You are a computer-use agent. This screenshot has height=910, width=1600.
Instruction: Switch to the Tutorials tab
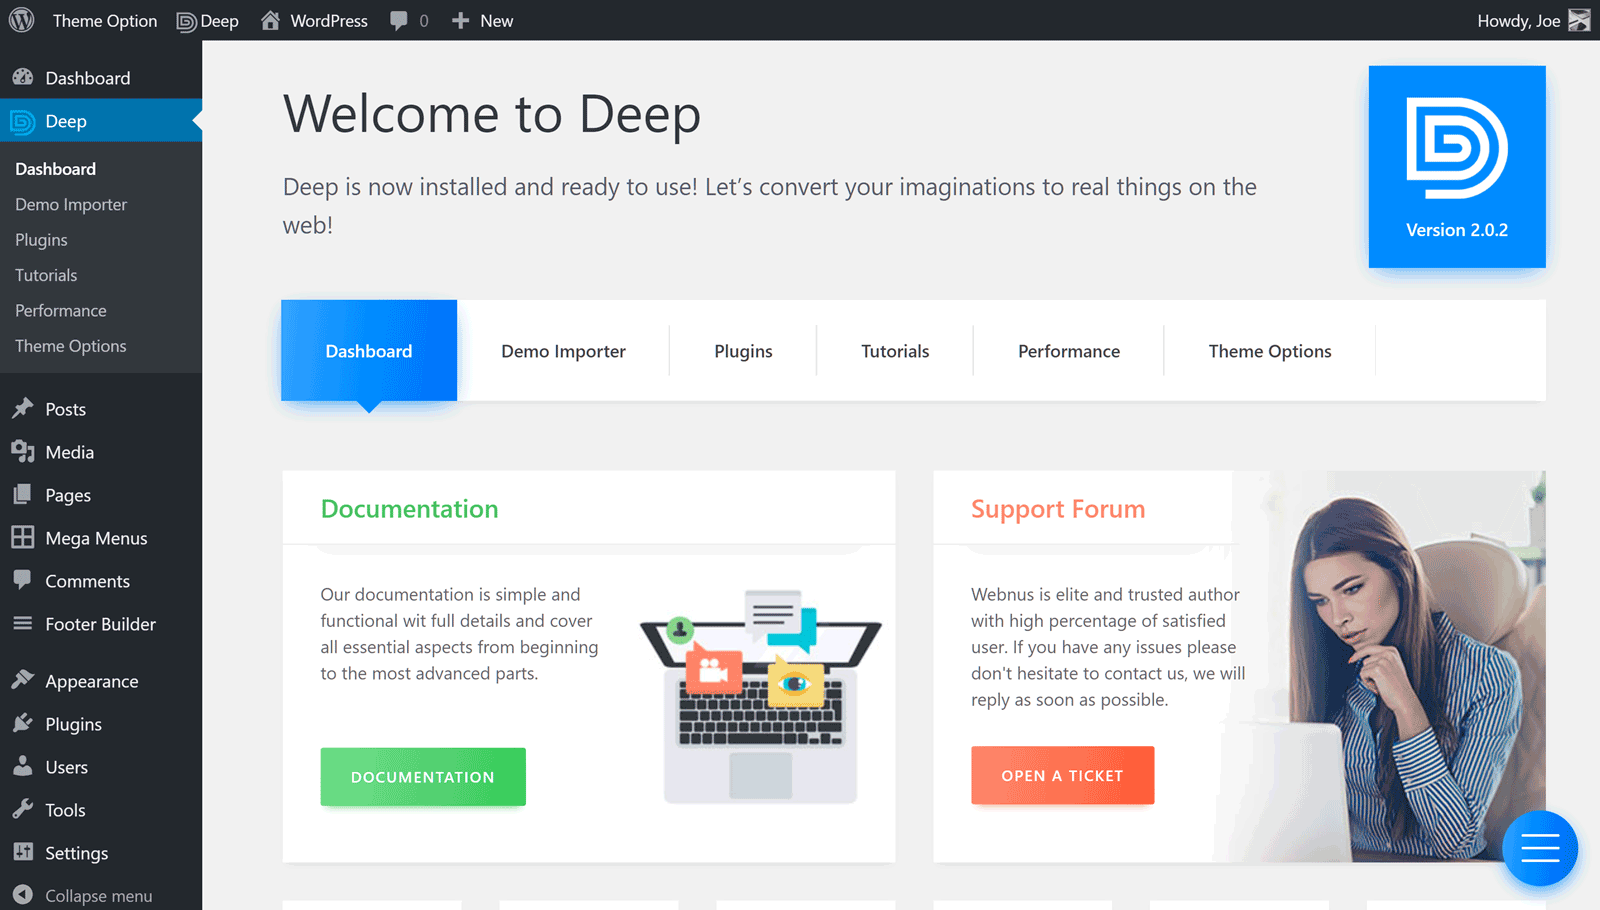coord(895,351)
